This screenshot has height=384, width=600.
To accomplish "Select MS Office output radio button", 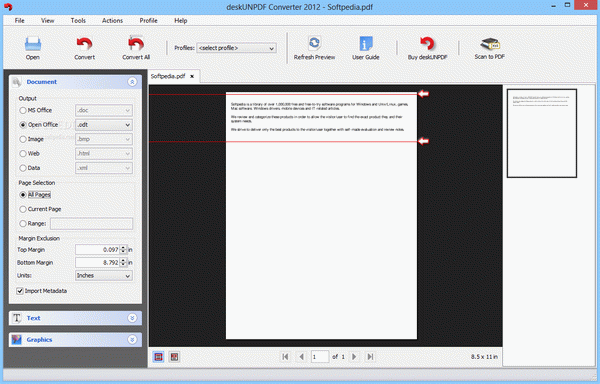I will point(23,110).
